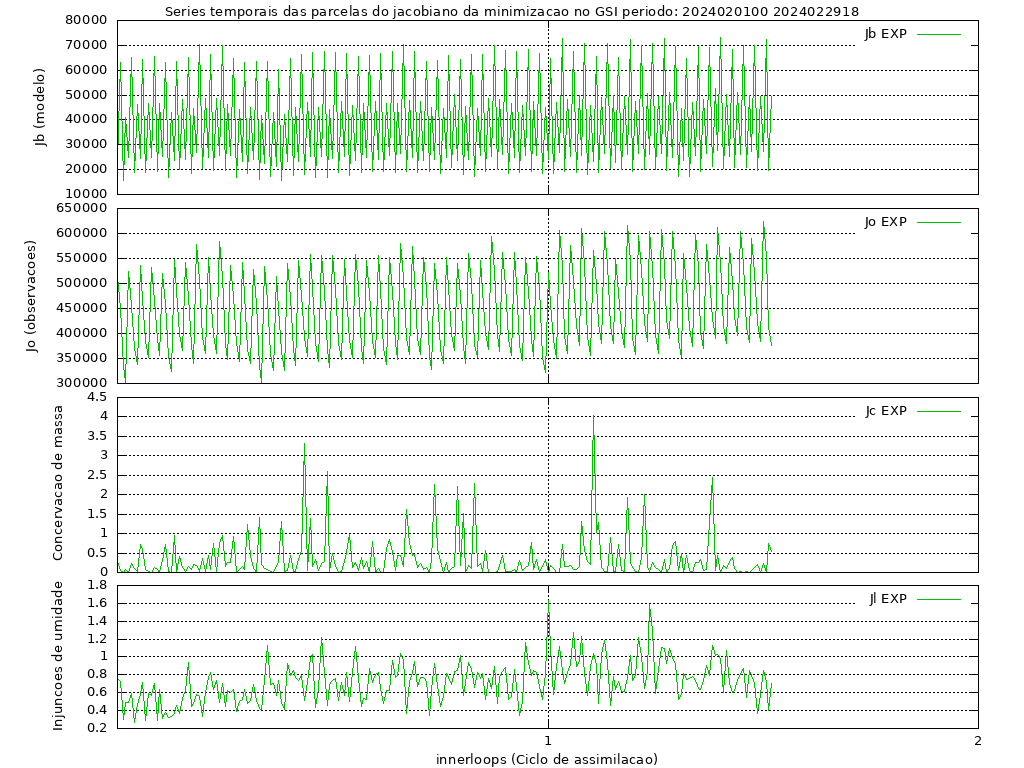Click the 'Jo (observacoes)' y-axis label

tap(32, 296)
